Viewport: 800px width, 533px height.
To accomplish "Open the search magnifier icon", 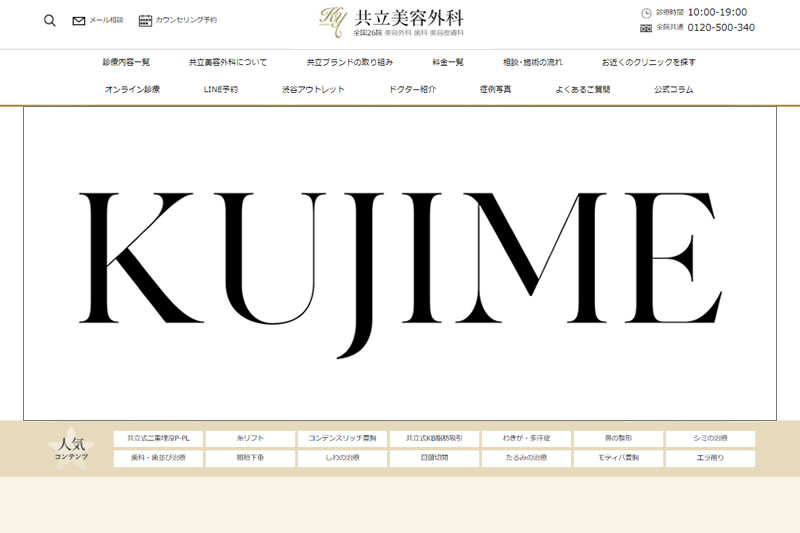I will pyautogui.click(x=49, y=20).
